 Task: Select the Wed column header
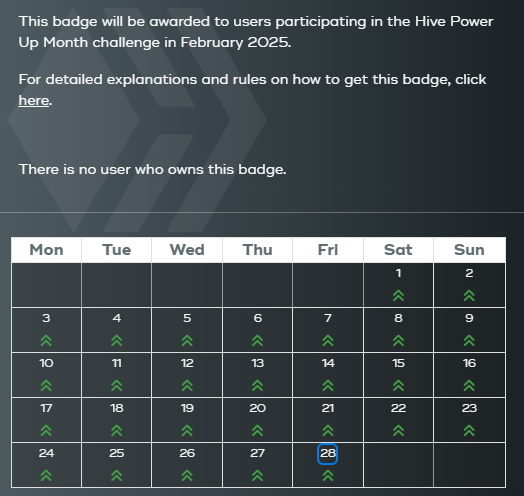click(x=187, y=250)
